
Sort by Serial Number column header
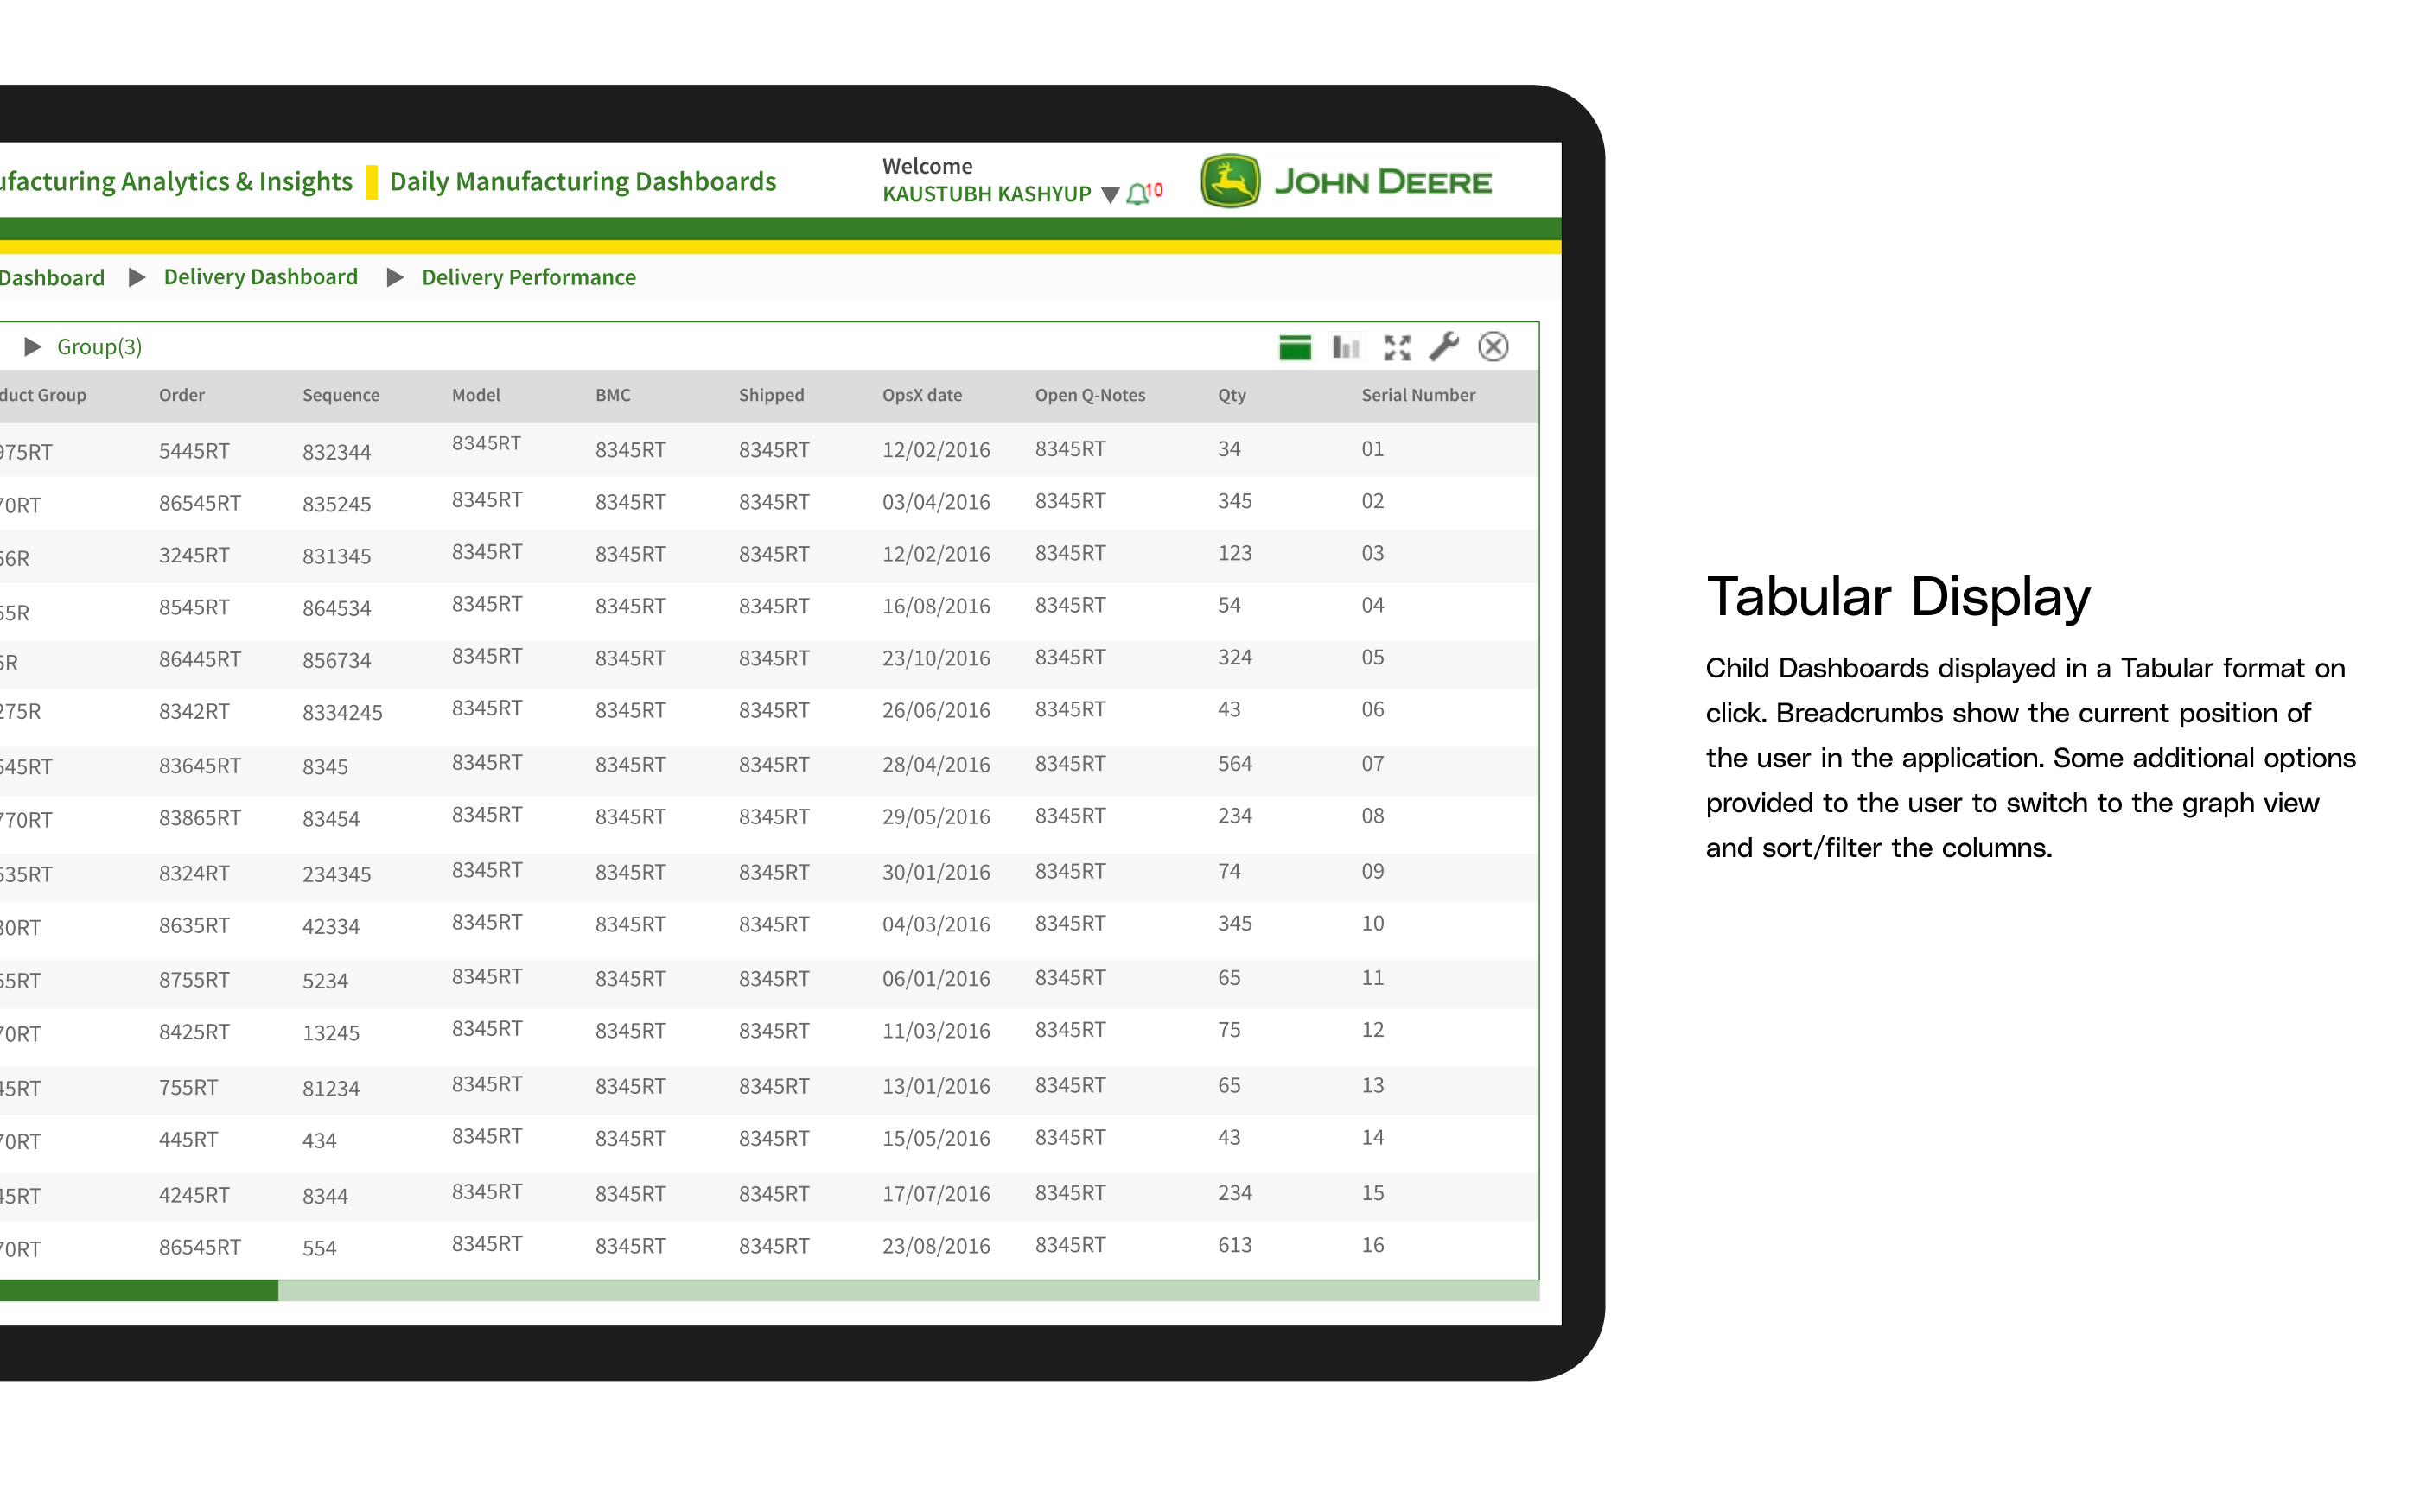[1417, 395]
